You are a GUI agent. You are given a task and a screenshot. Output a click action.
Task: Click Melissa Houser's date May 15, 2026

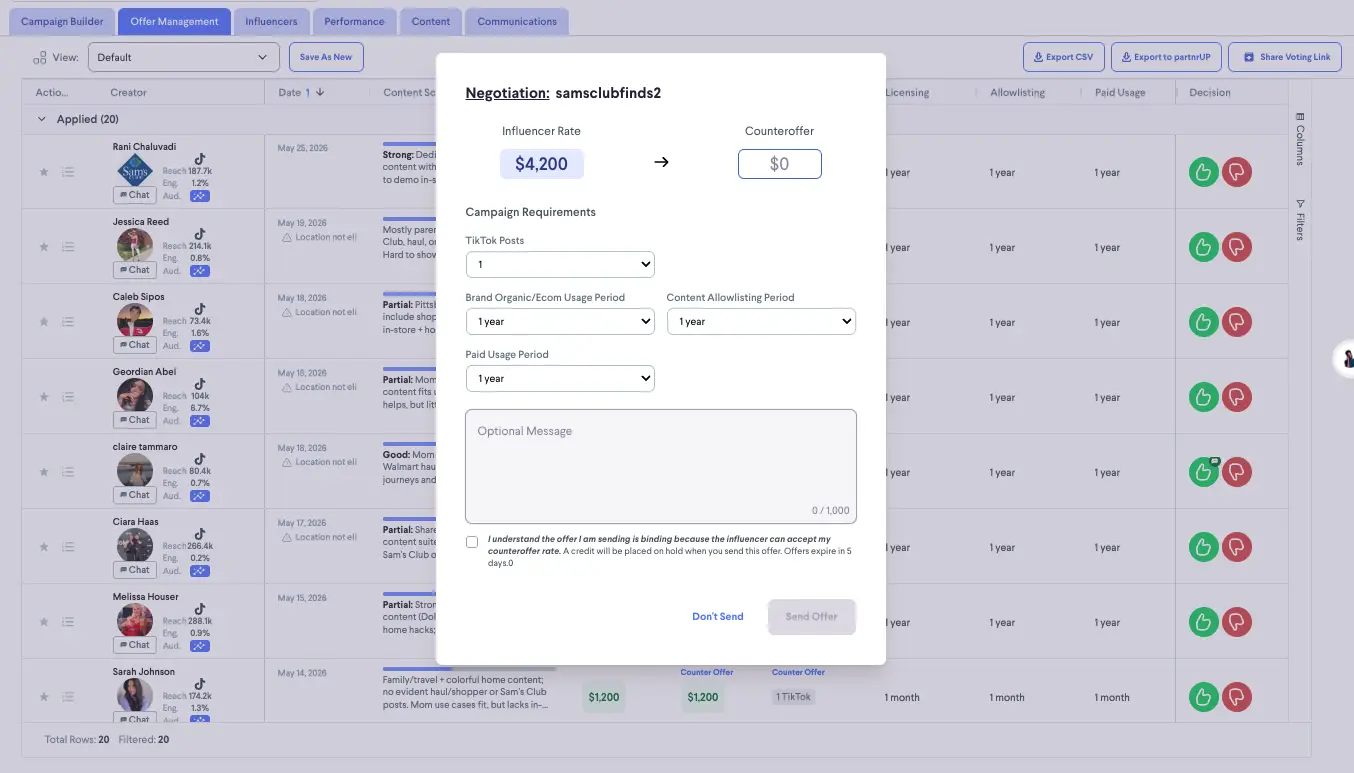(x=302, y=598)
